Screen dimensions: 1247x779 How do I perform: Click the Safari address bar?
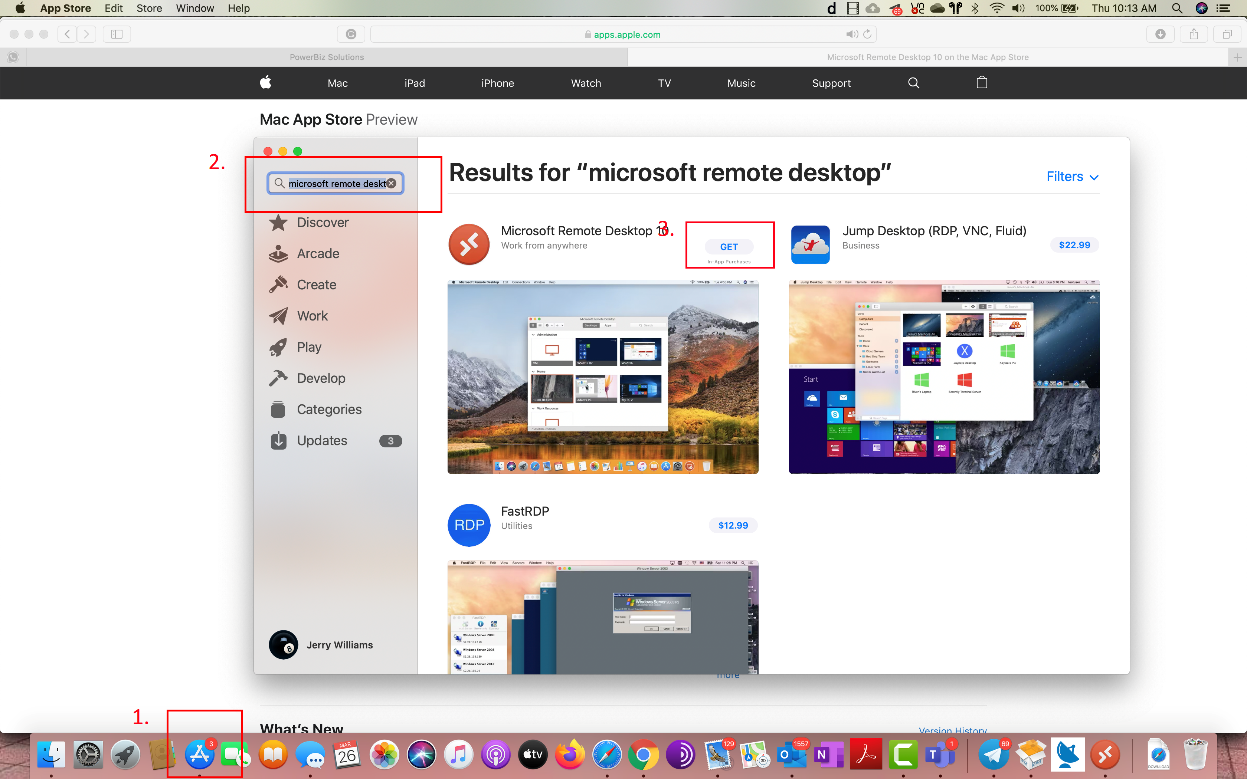pos(621,34)
